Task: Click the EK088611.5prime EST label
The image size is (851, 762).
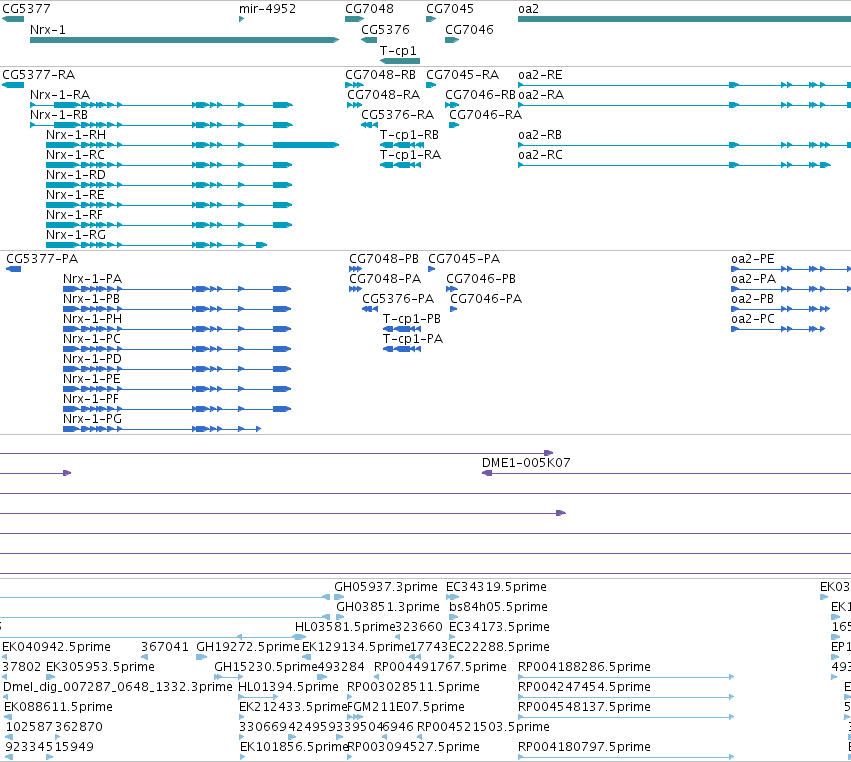Action: click(x=59, y=707)
